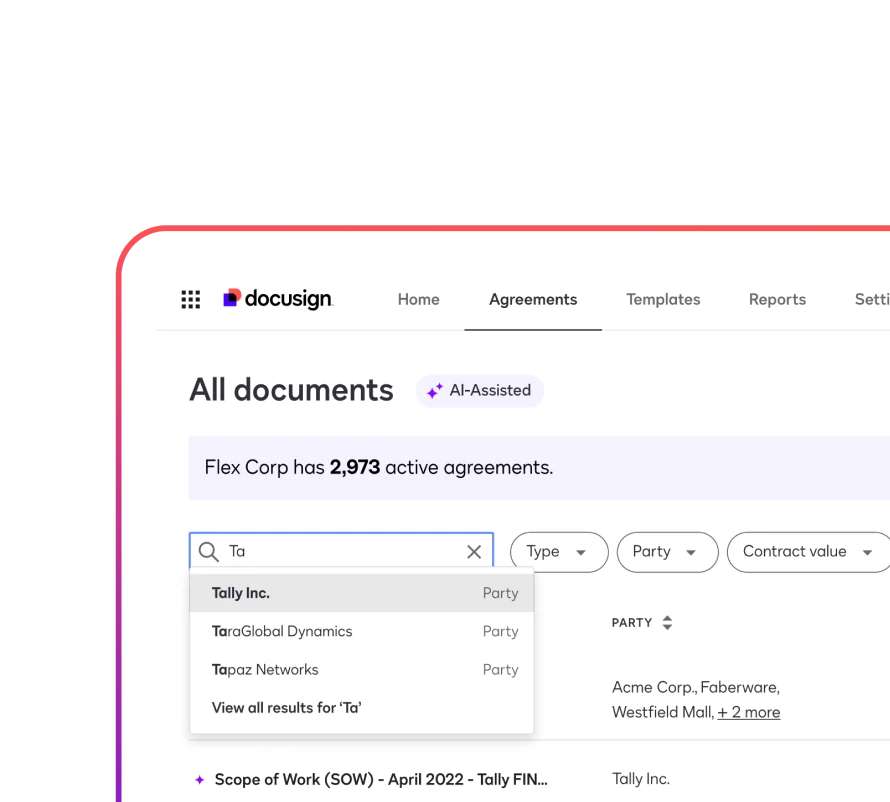Click the '2,973' active agreements count
The width and height of the screenshot is (890, 802).
355,467
